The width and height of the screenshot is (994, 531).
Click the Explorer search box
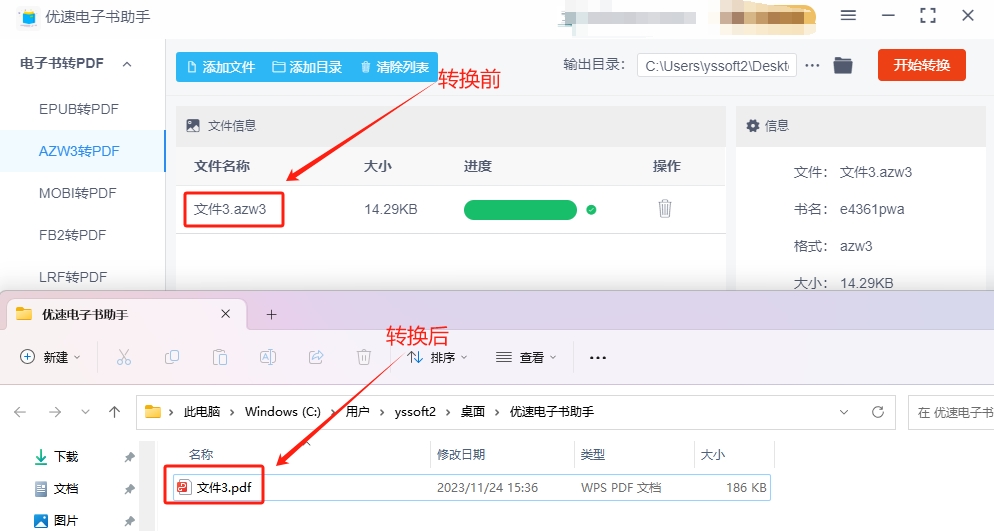point(951,413)
